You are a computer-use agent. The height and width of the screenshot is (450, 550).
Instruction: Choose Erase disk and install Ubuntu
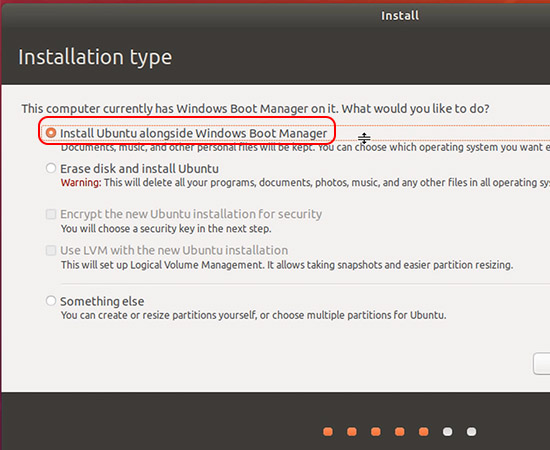(x=51, y=168)
